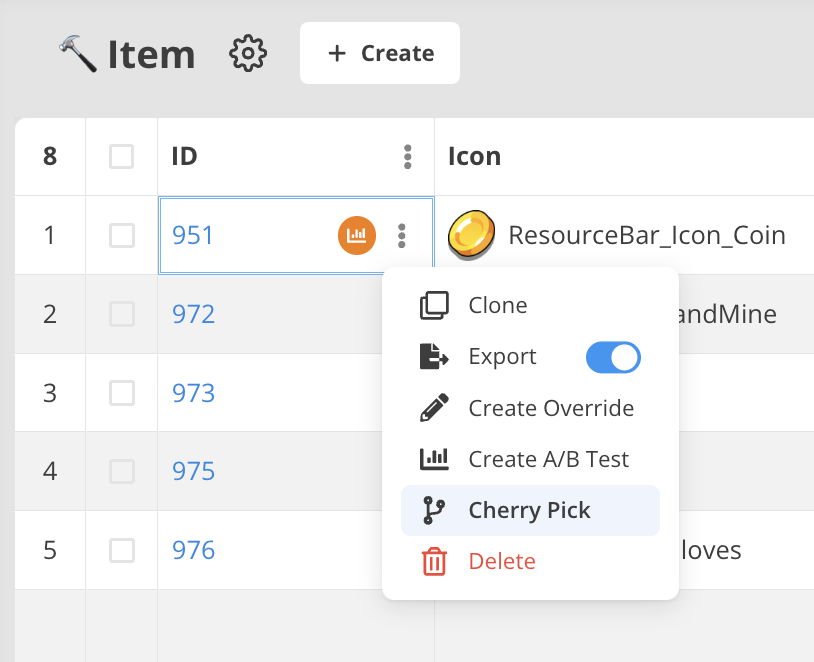Open the Item settings gear
The image size is (814, 662).
(248, 53)
